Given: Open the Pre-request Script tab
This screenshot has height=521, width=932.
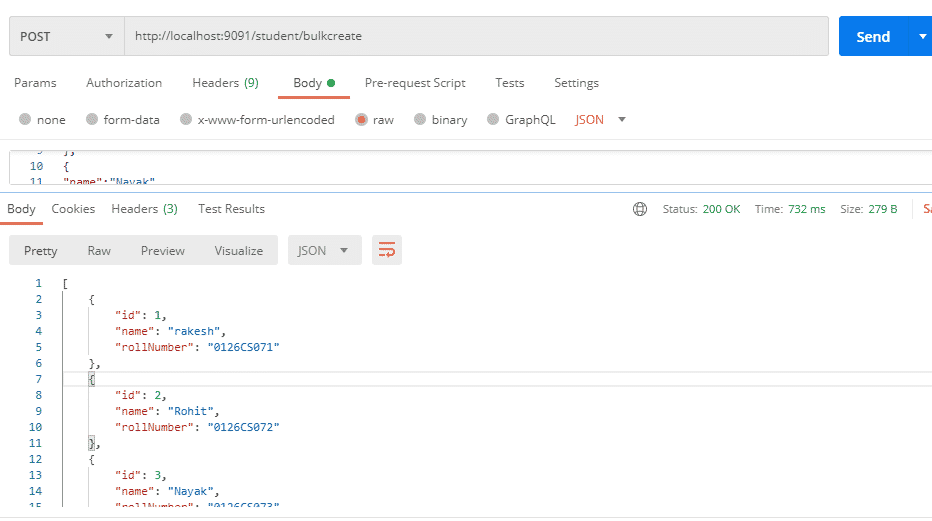Looking at the screenshot, I should click(415, 83).
